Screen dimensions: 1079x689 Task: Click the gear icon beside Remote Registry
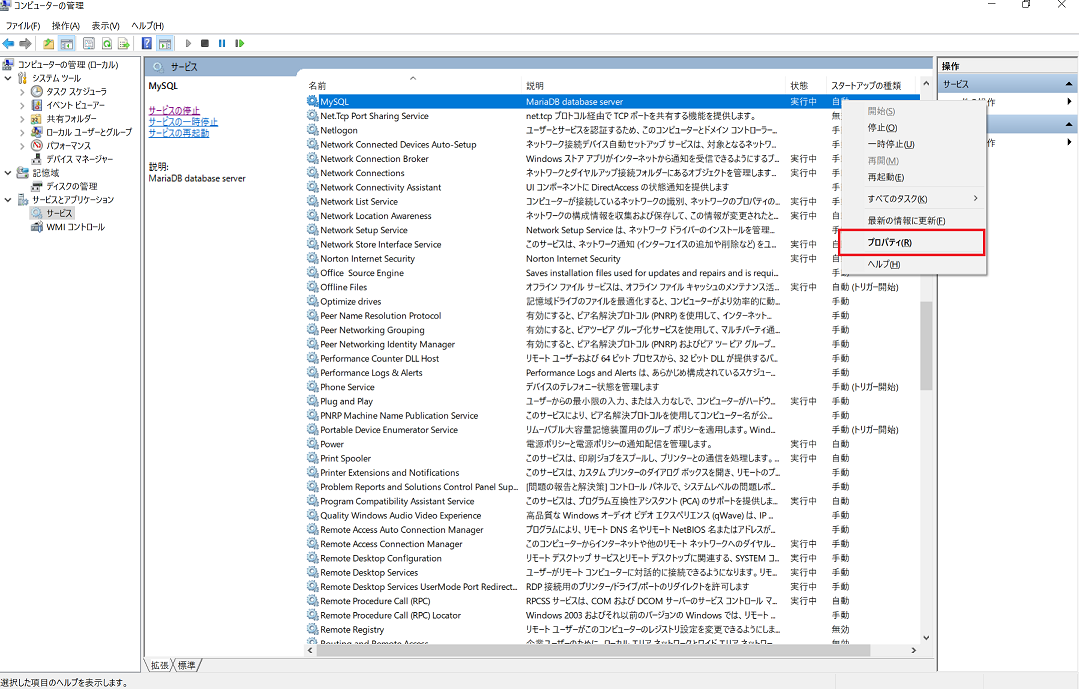(313, 630)
